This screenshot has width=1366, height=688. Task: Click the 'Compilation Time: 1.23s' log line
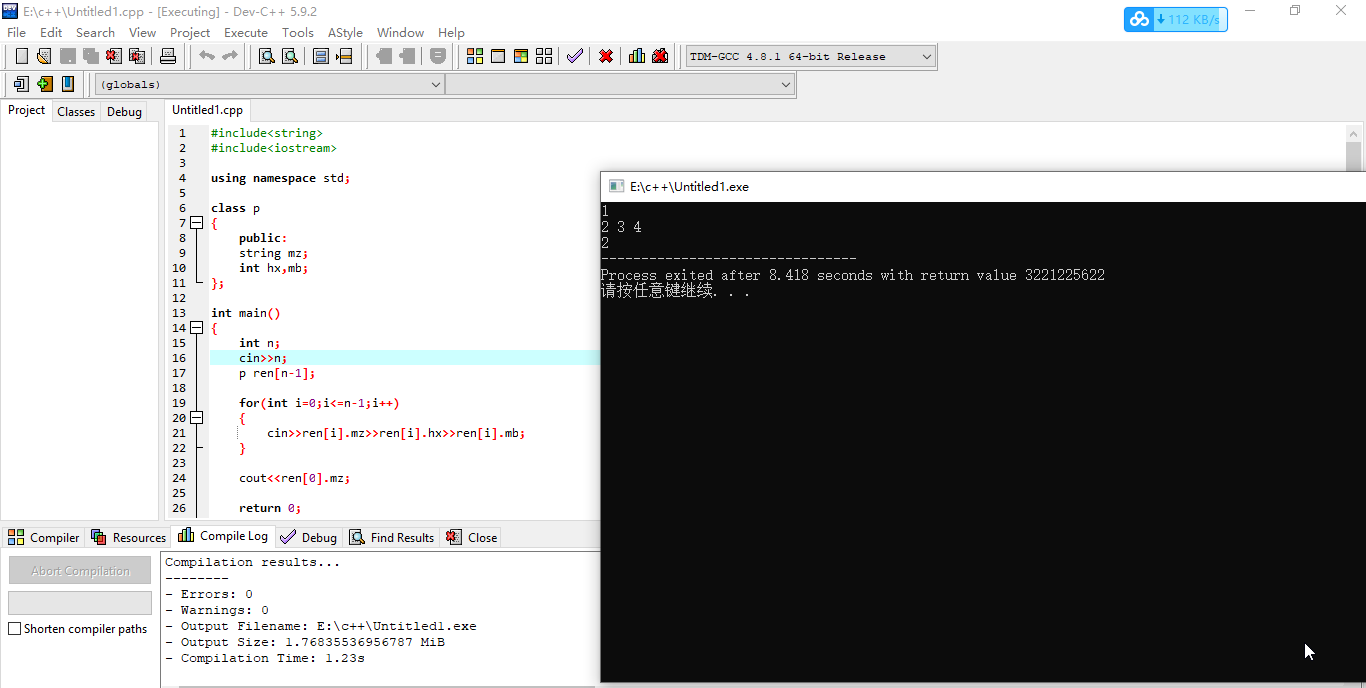click(x=265, y=658)
